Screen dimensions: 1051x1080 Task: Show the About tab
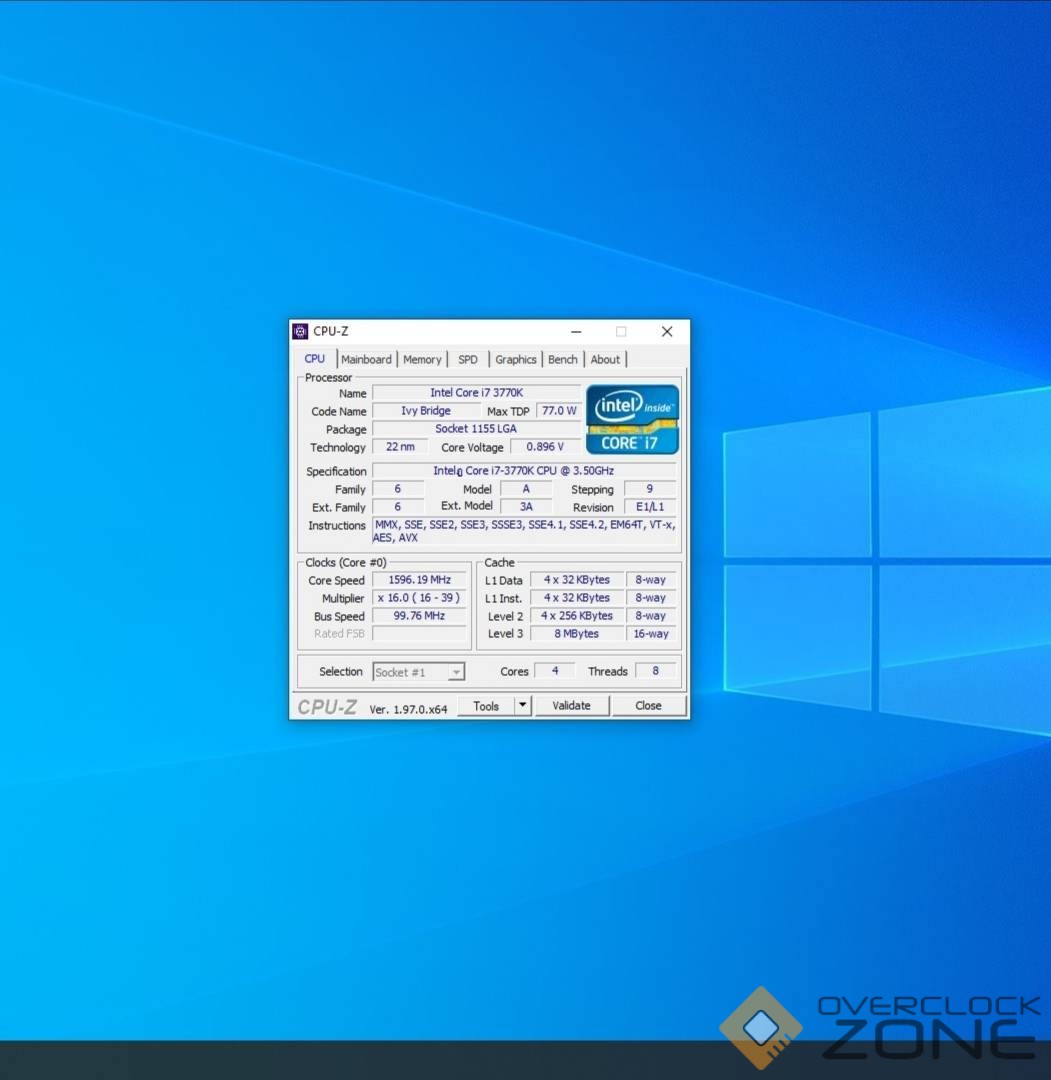click(x=605, y=360)
